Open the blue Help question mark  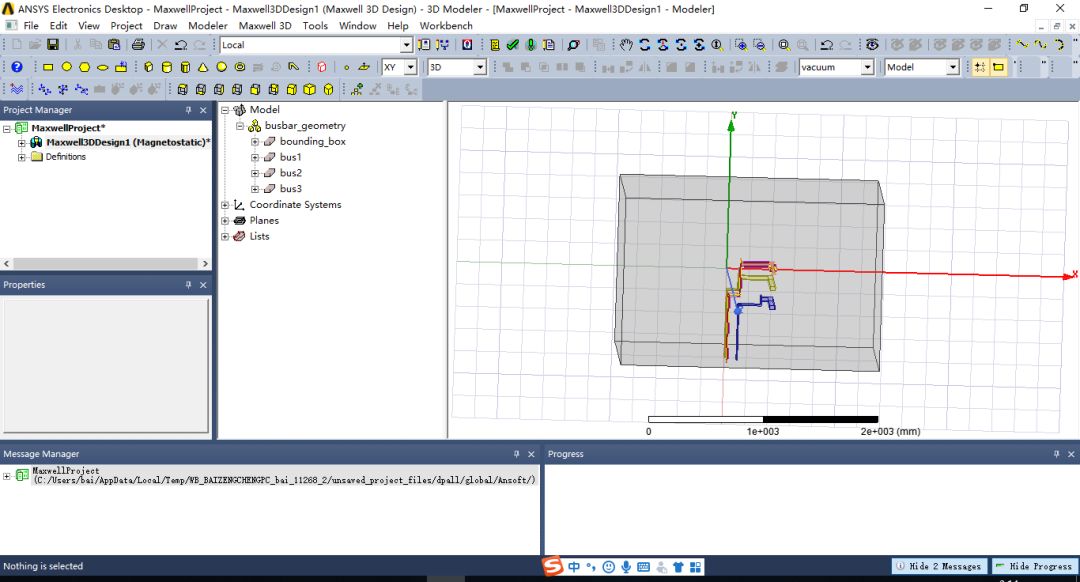pyautogui.click(x=17, y=67)
